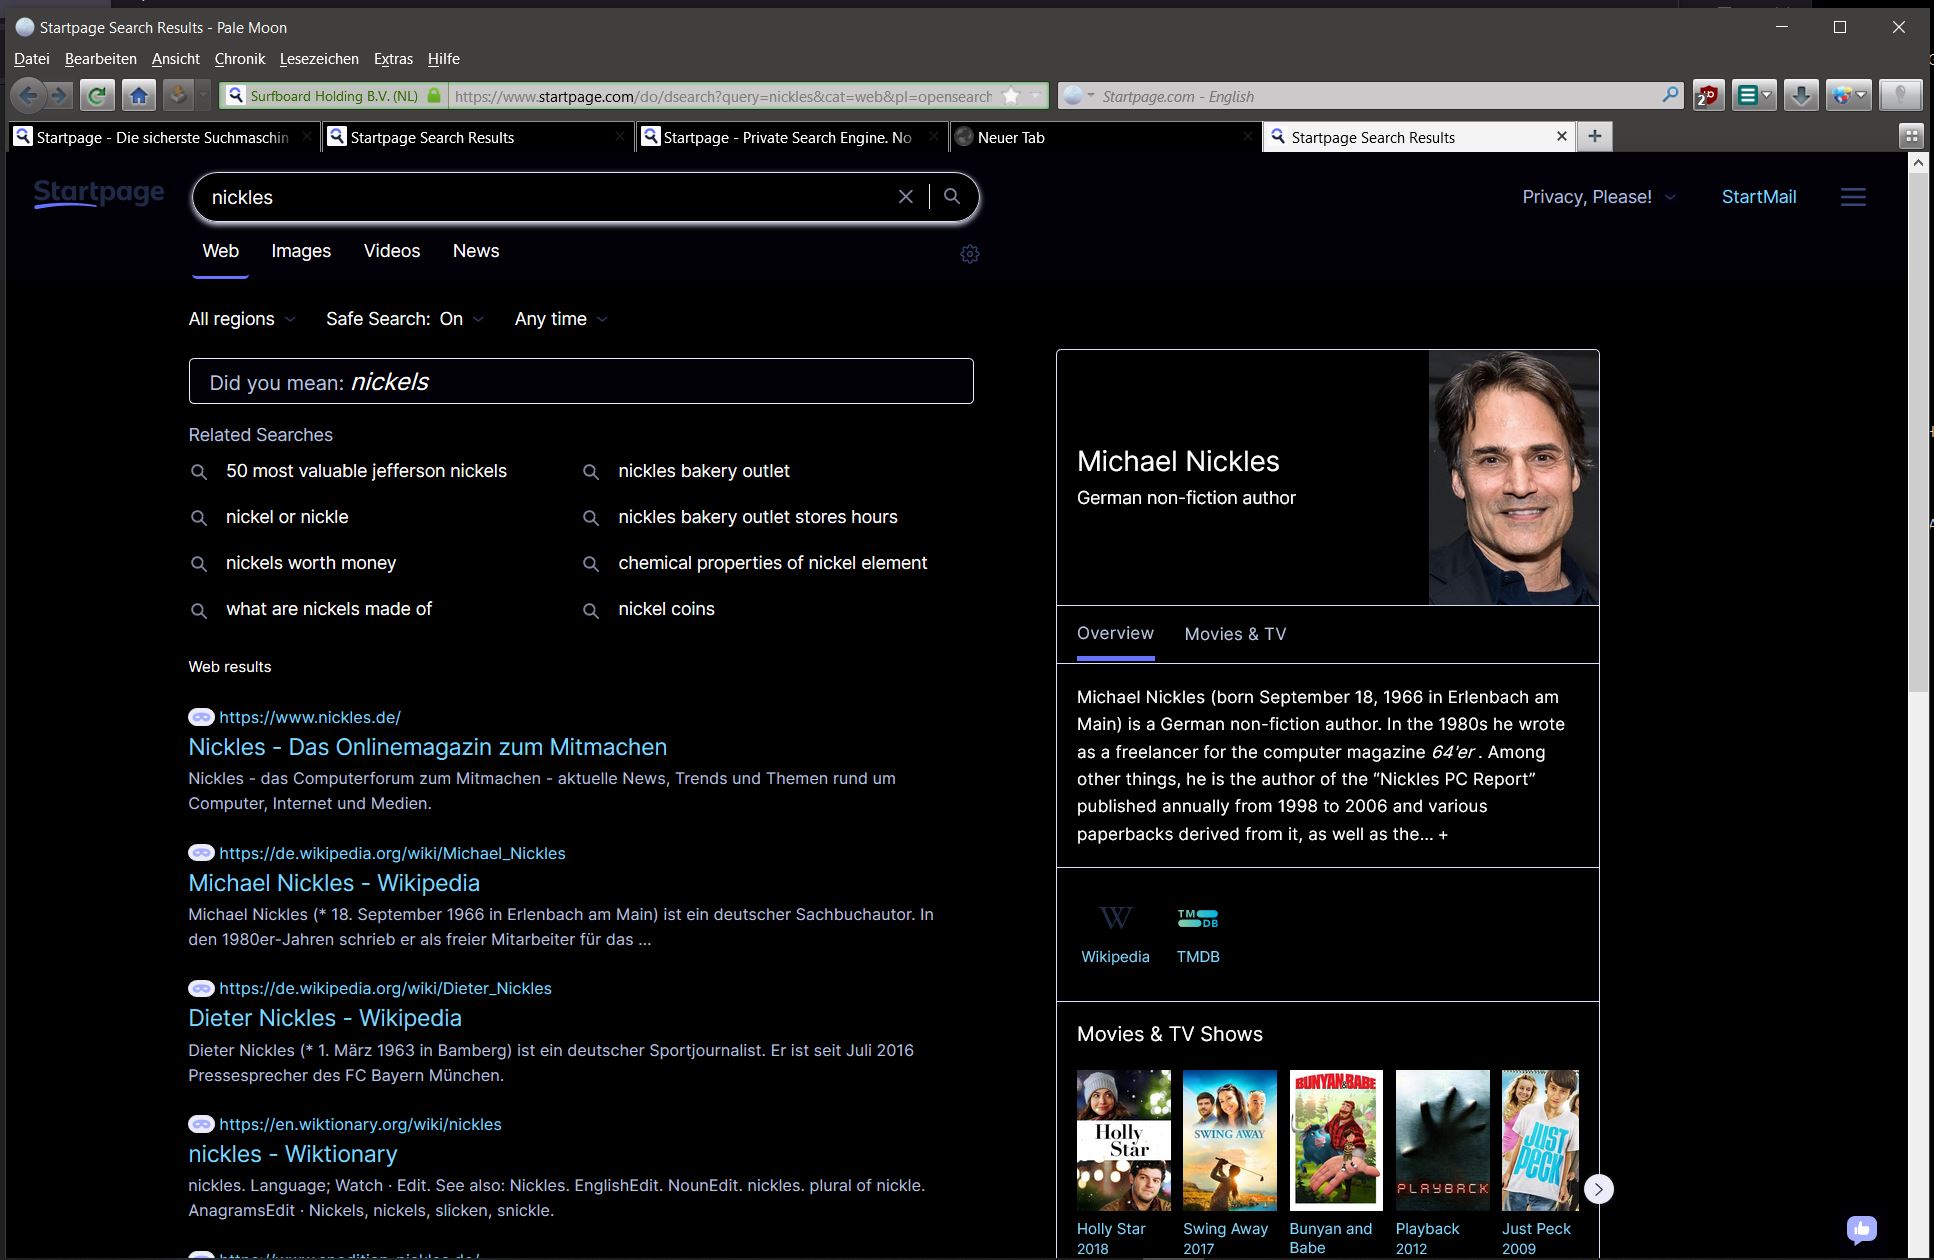
Task: Click the StartMail link
Action: tap(1759, 197)
